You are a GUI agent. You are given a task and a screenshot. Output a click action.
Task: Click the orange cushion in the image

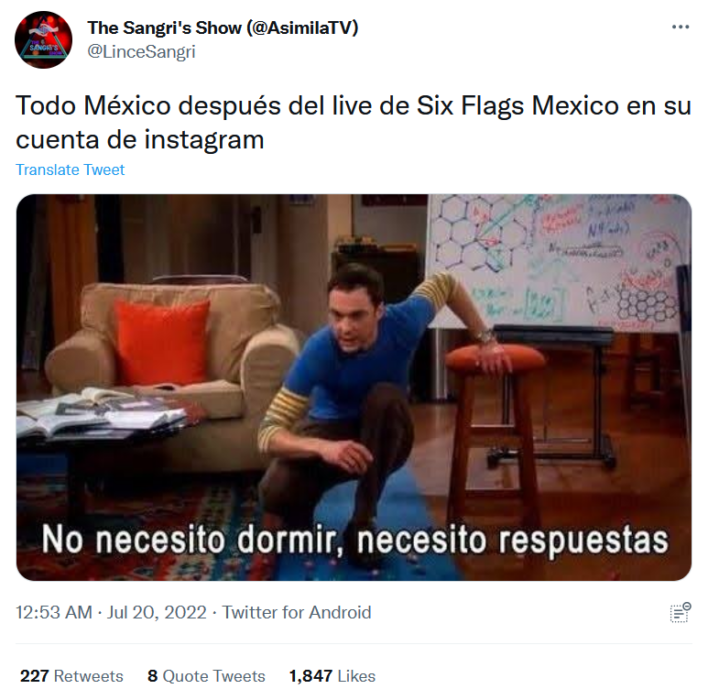(x=162, y=341)
